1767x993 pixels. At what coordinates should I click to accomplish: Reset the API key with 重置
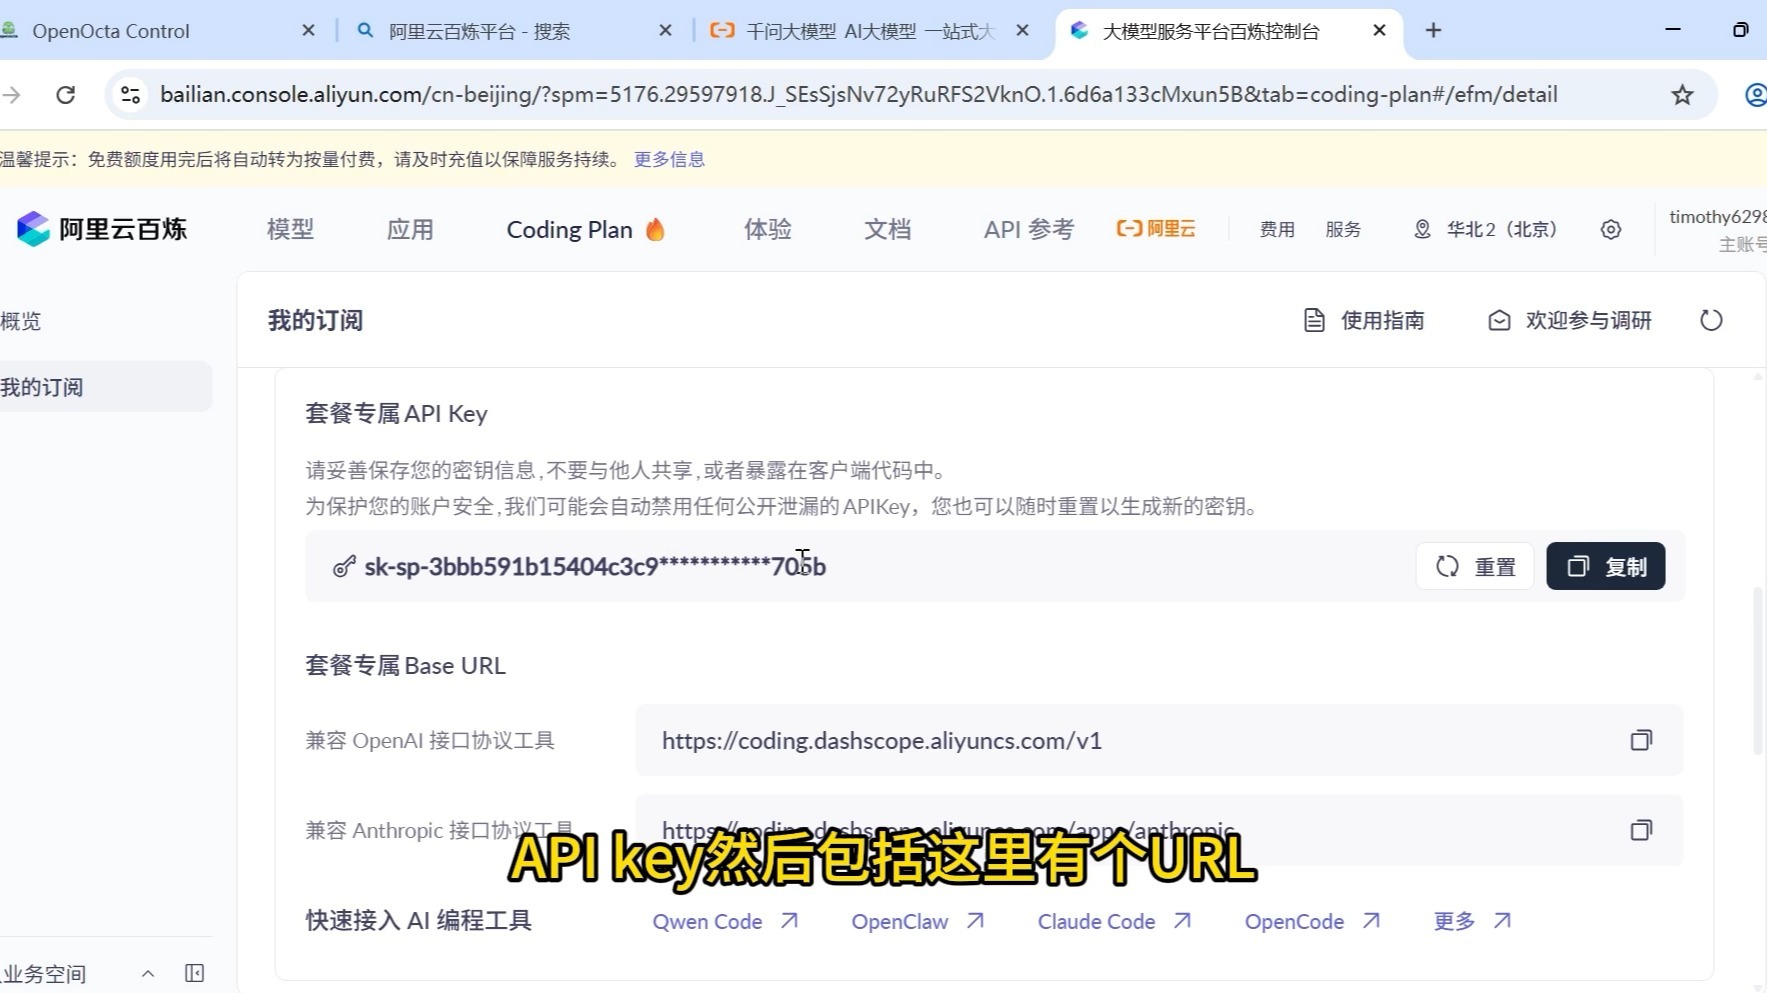coord(1475,567)
